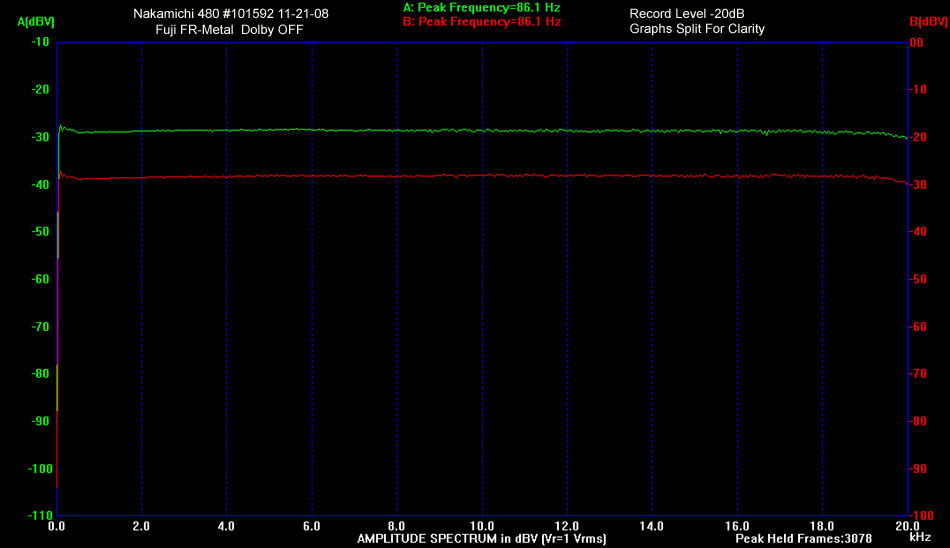This screenshot has width=950, height=548.
Task: Click the red B: Peak Frequency readout
Action: point(481,21)
